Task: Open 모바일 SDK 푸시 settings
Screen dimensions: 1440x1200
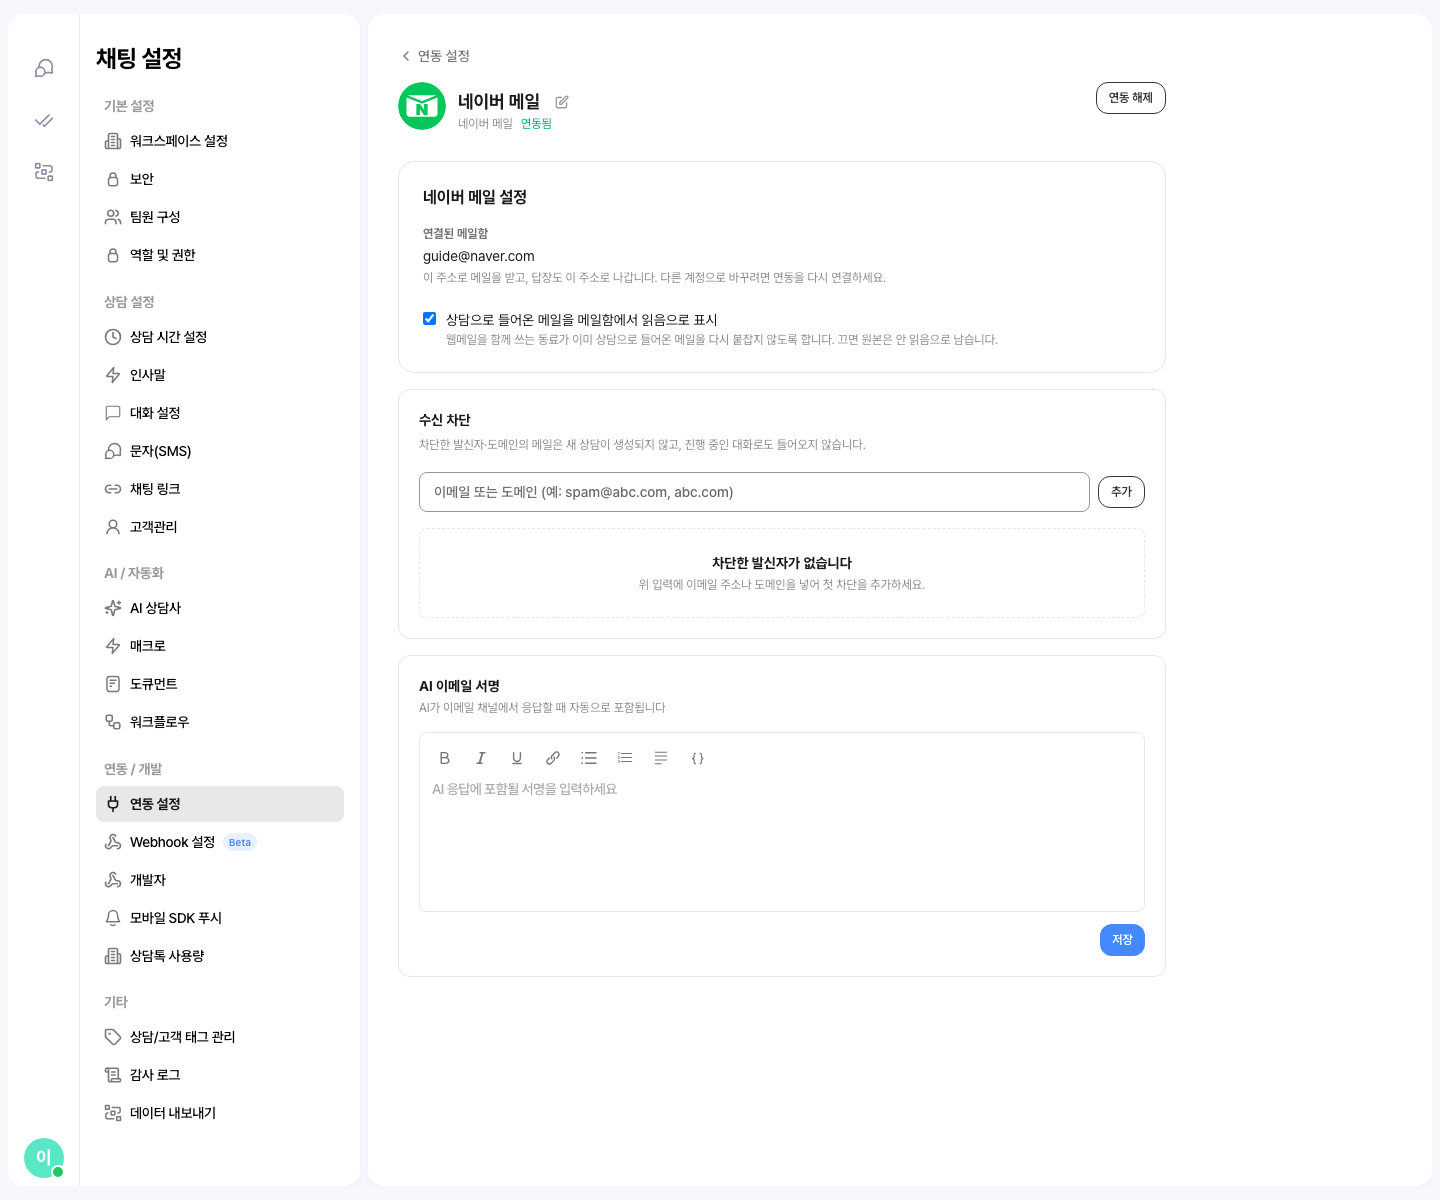Action: (220, 918)
